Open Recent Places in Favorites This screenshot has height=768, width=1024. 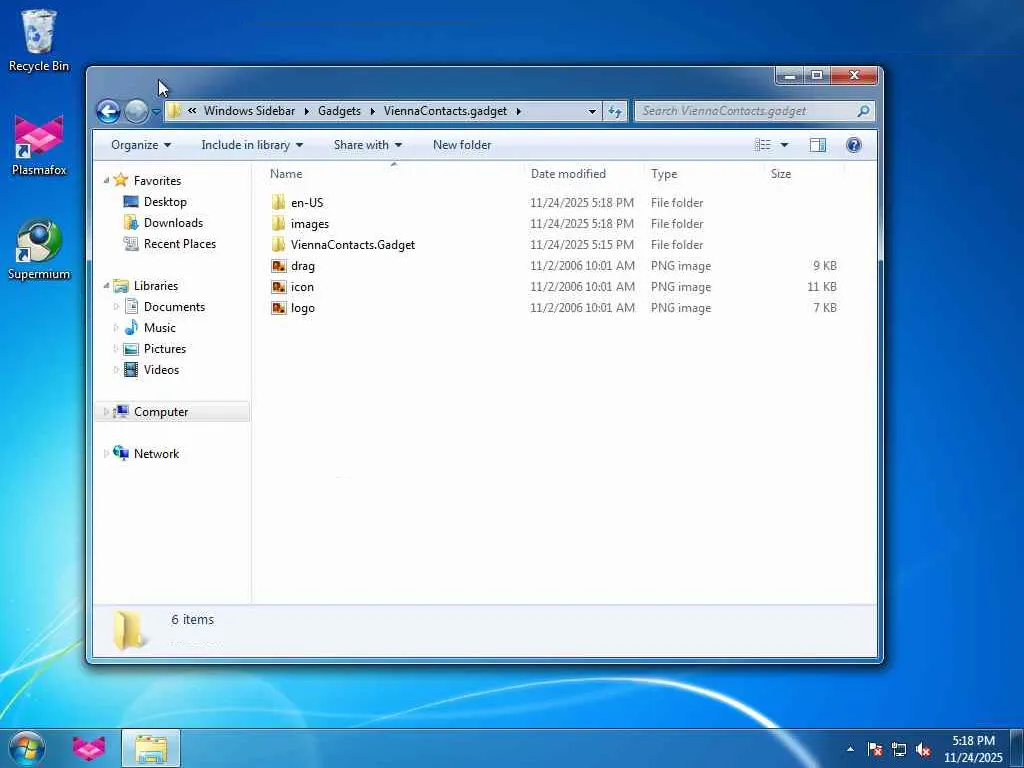(180, 244)
